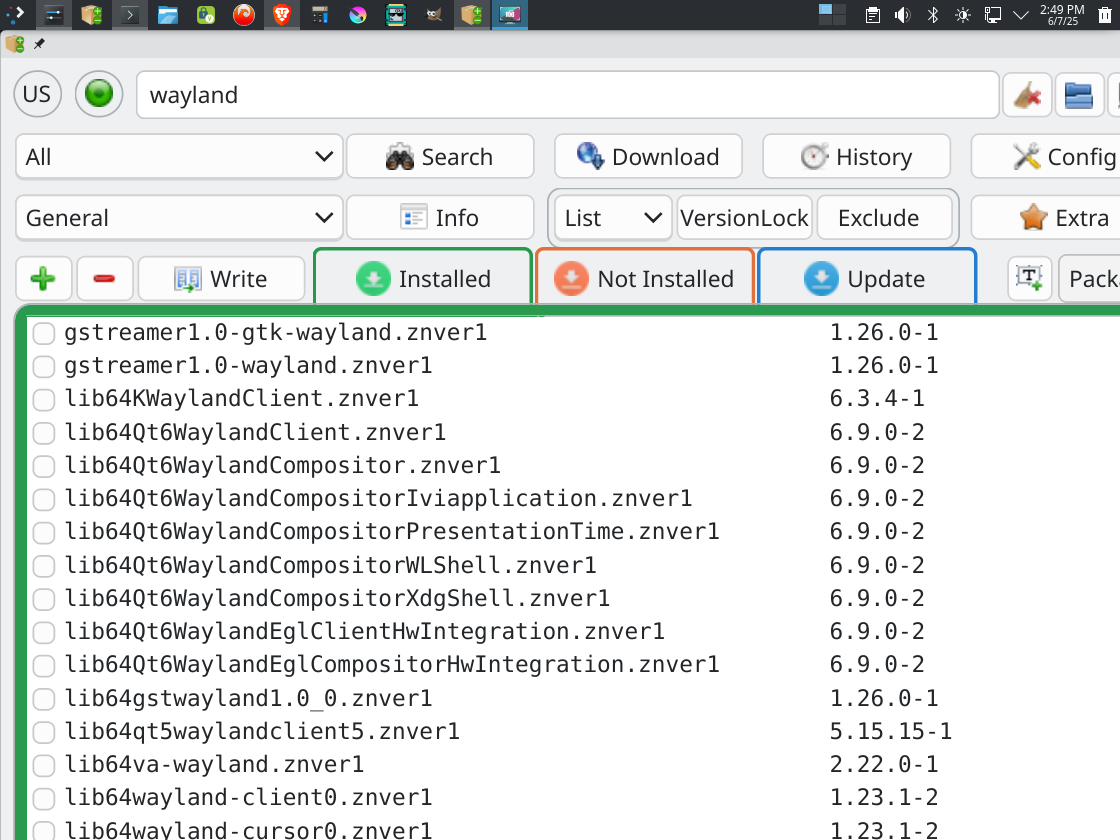
Task: Open the system settings taskbar icon
Action: coord(54,14)
